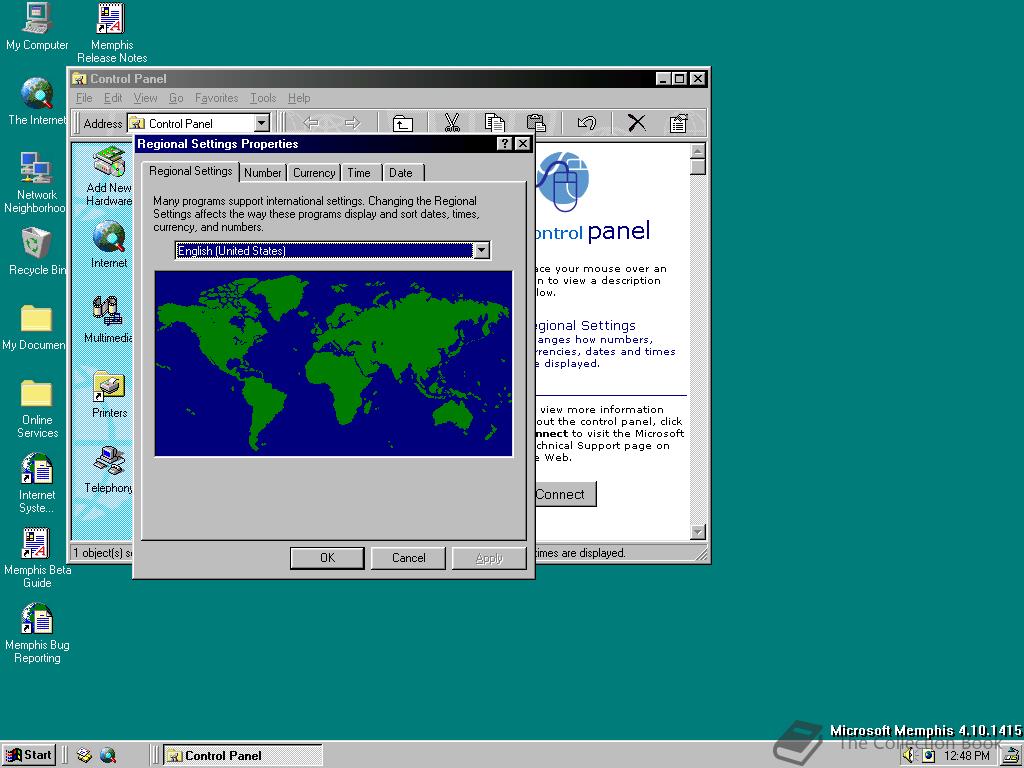Image resolution: width=1024 pixels, height=768 pixels.
Task: Close the Regional Settings Properties dialog
Action: pos(522,144)
